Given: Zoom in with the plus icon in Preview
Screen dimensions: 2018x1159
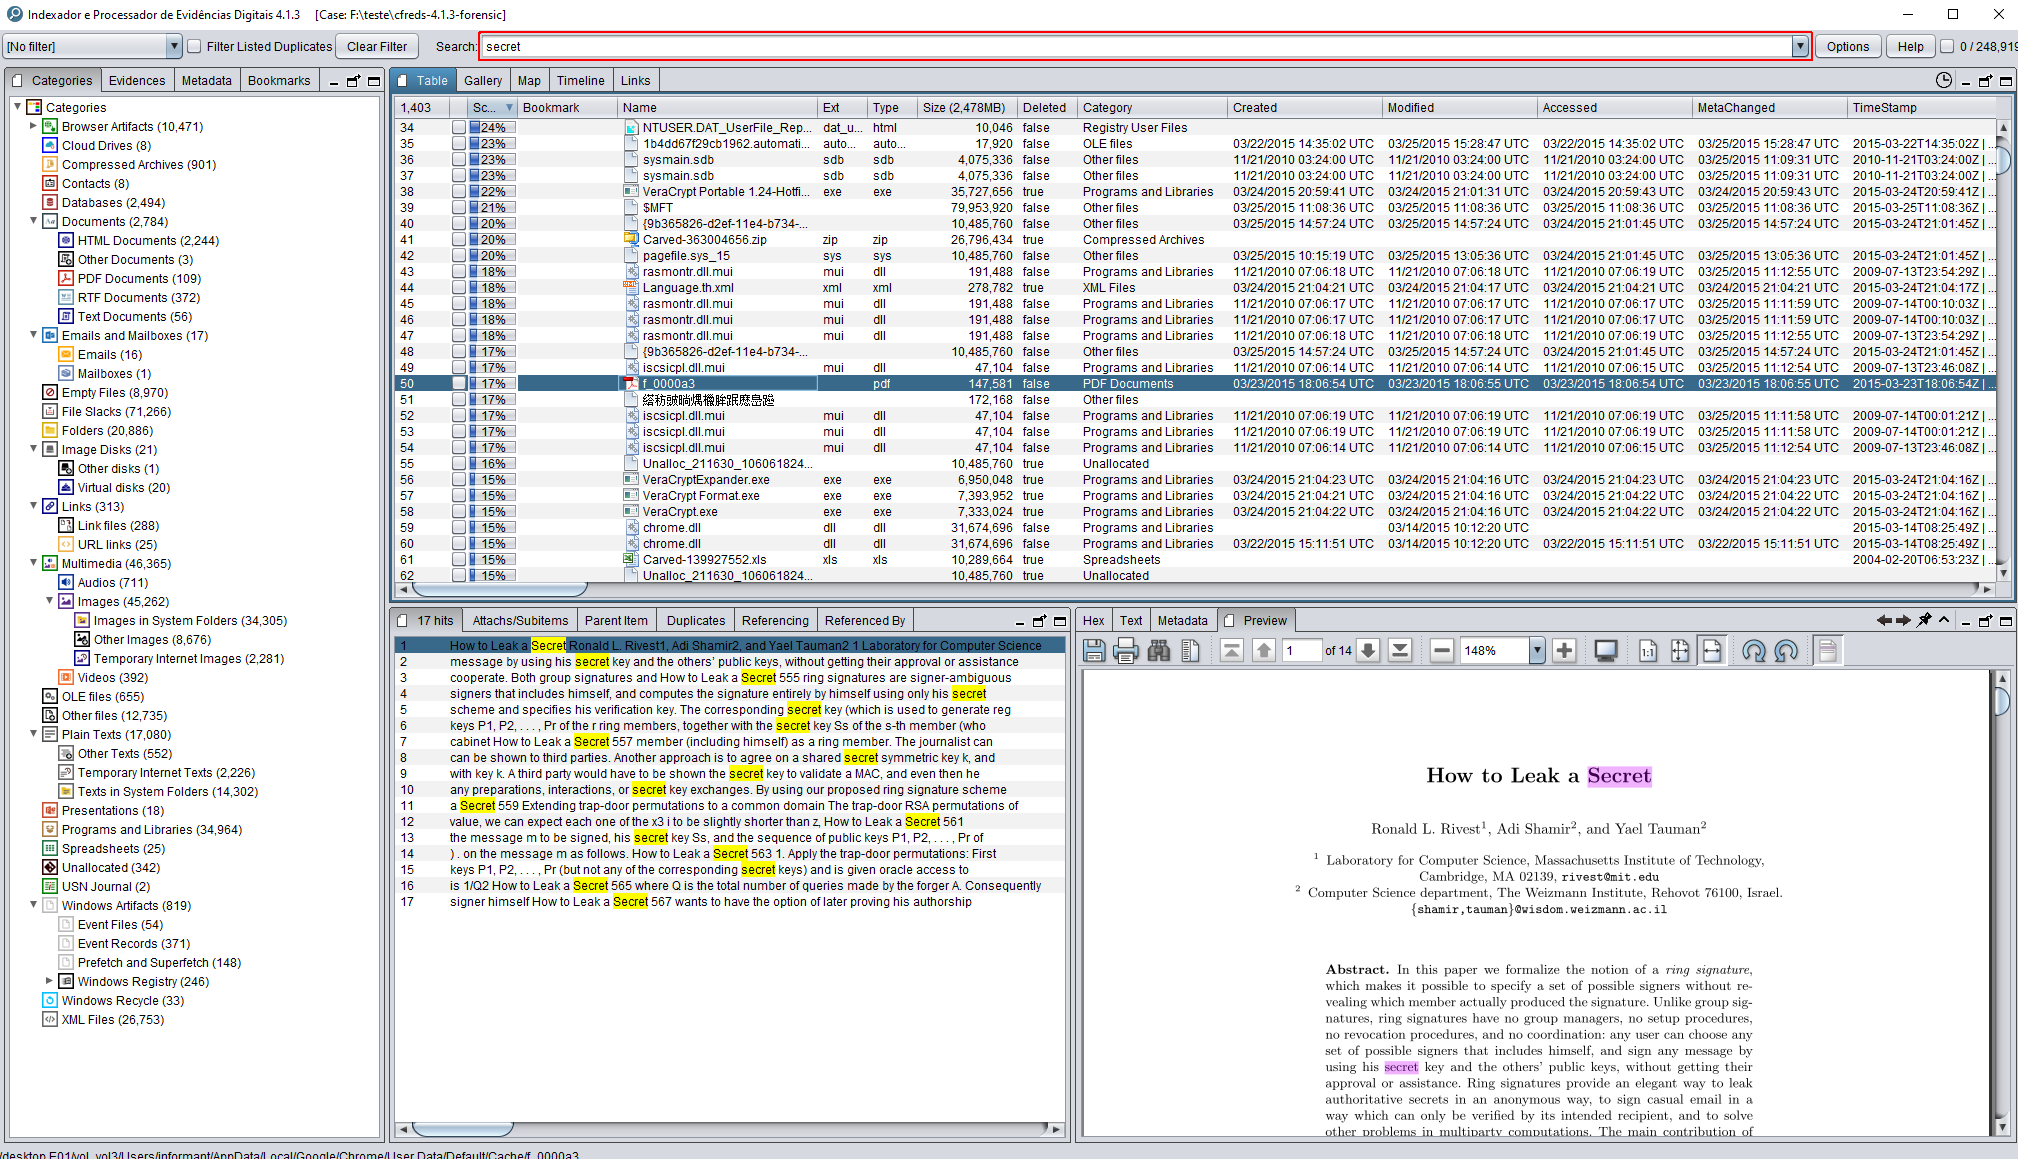Looking at the screenshot, I should [1565, 650].
